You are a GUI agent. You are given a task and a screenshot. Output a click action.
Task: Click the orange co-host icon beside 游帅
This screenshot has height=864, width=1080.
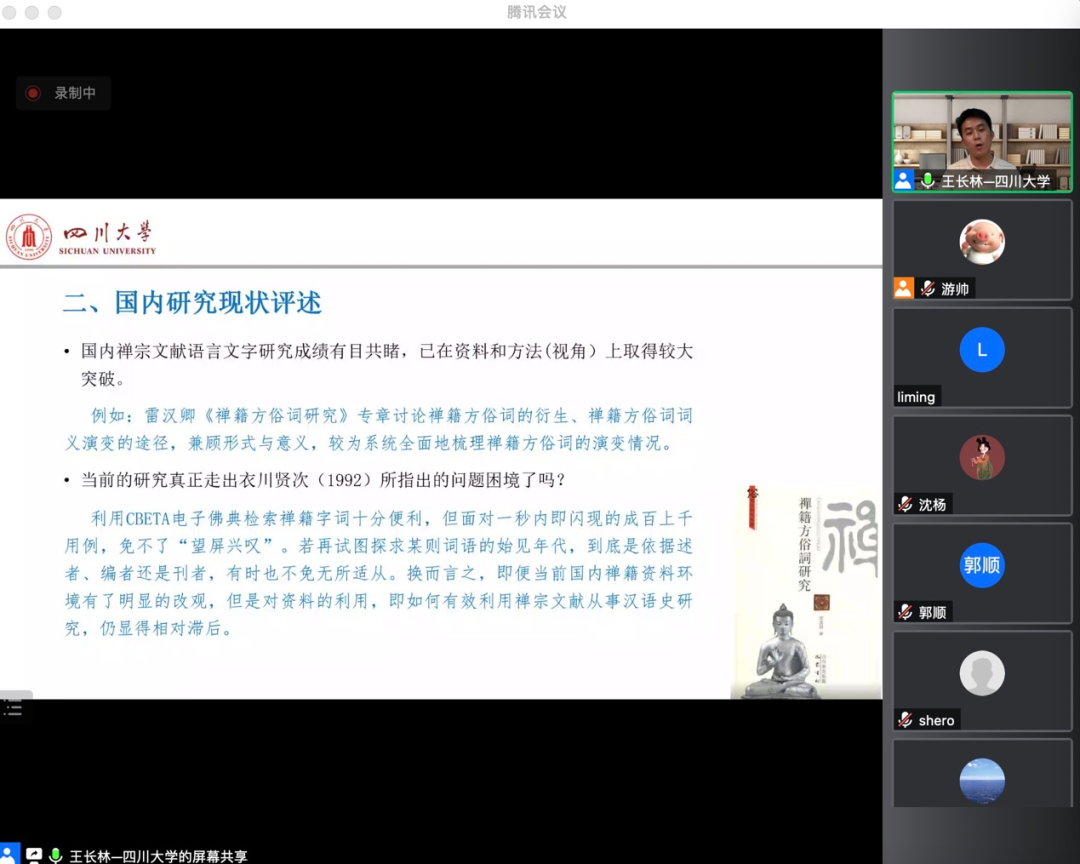[904, 289]
